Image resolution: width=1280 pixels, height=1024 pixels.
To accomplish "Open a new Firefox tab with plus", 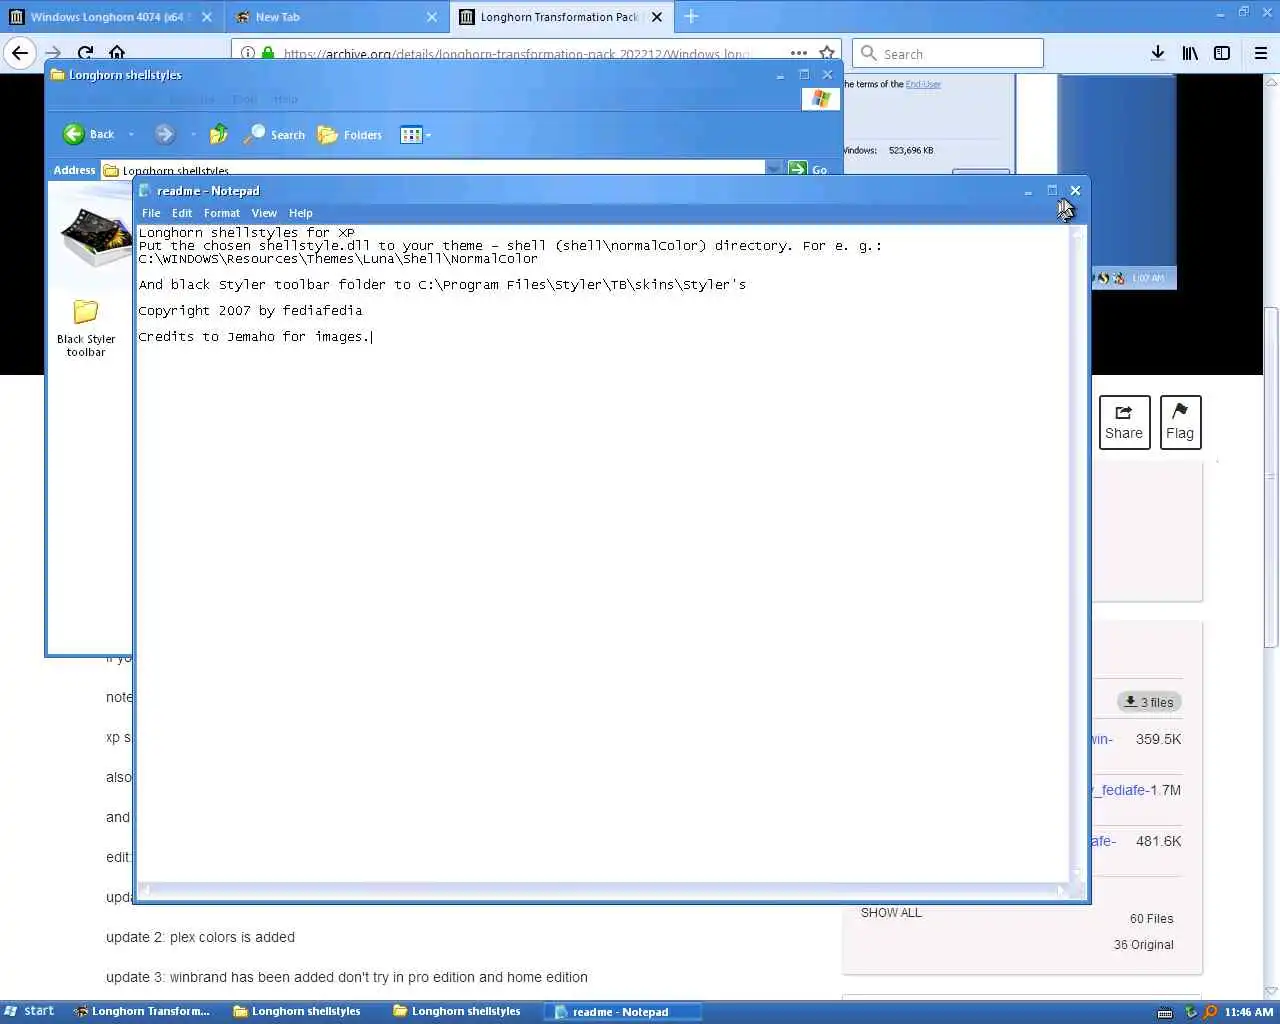I will [691, 16].
